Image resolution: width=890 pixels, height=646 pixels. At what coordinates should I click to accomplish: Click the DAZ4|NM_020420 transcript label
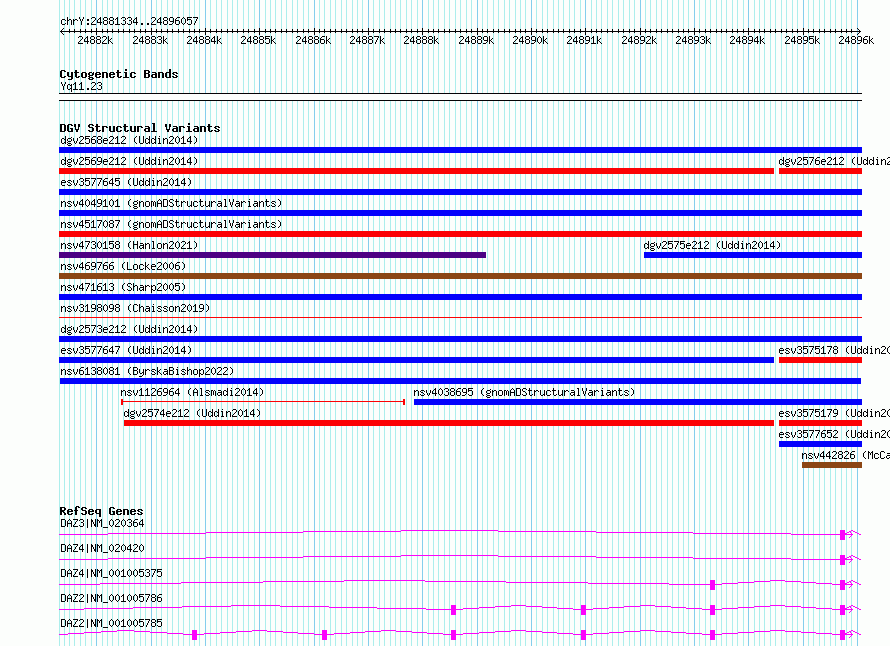tap(102, 548)
